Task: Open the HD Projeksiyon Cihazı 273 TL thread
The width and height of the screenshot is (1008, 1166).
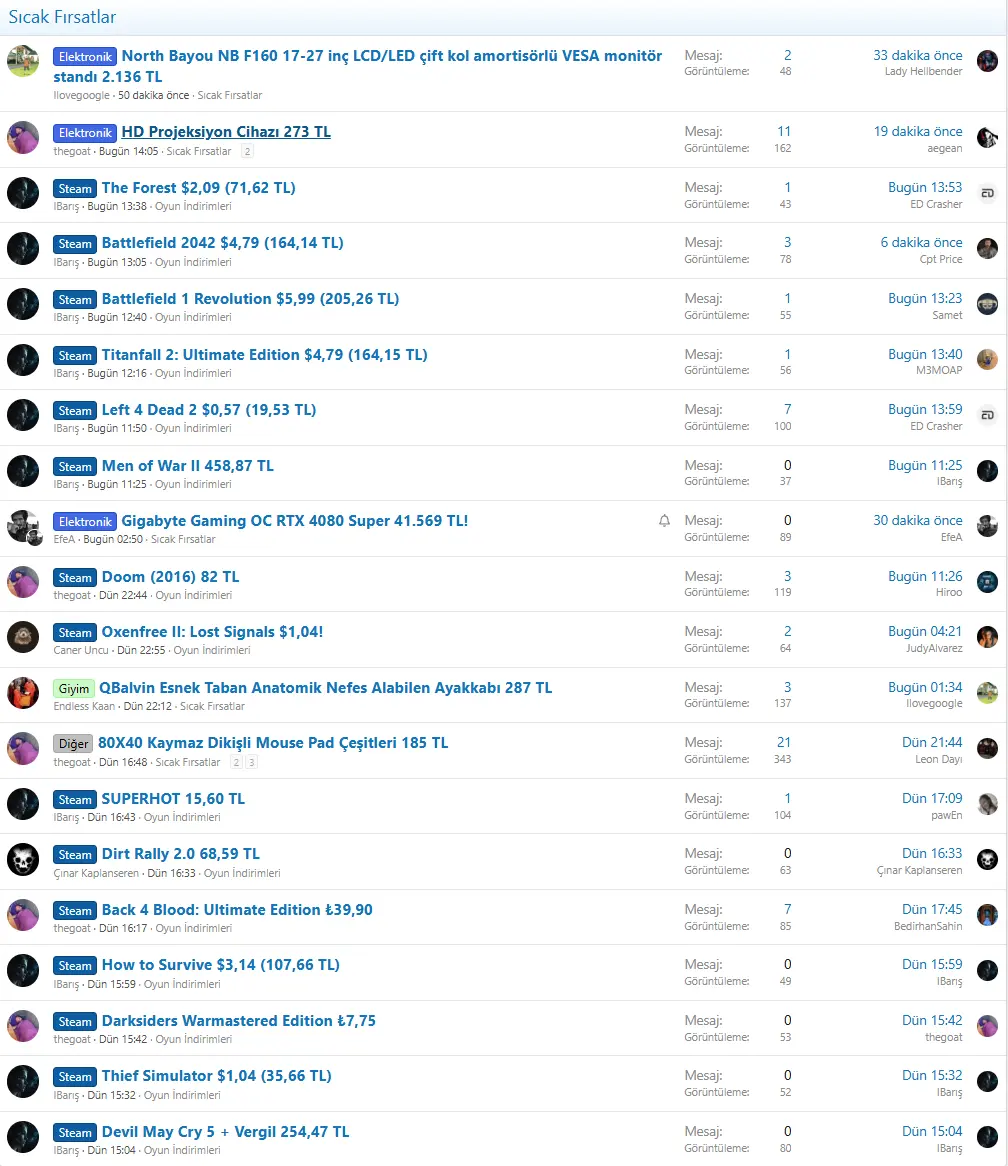Action: point(226,132)
